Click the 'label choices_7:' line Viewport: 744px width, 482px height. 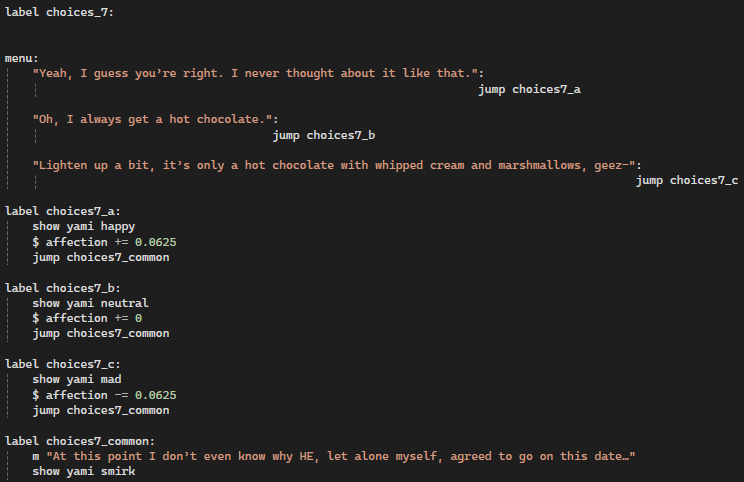[59, 12]
